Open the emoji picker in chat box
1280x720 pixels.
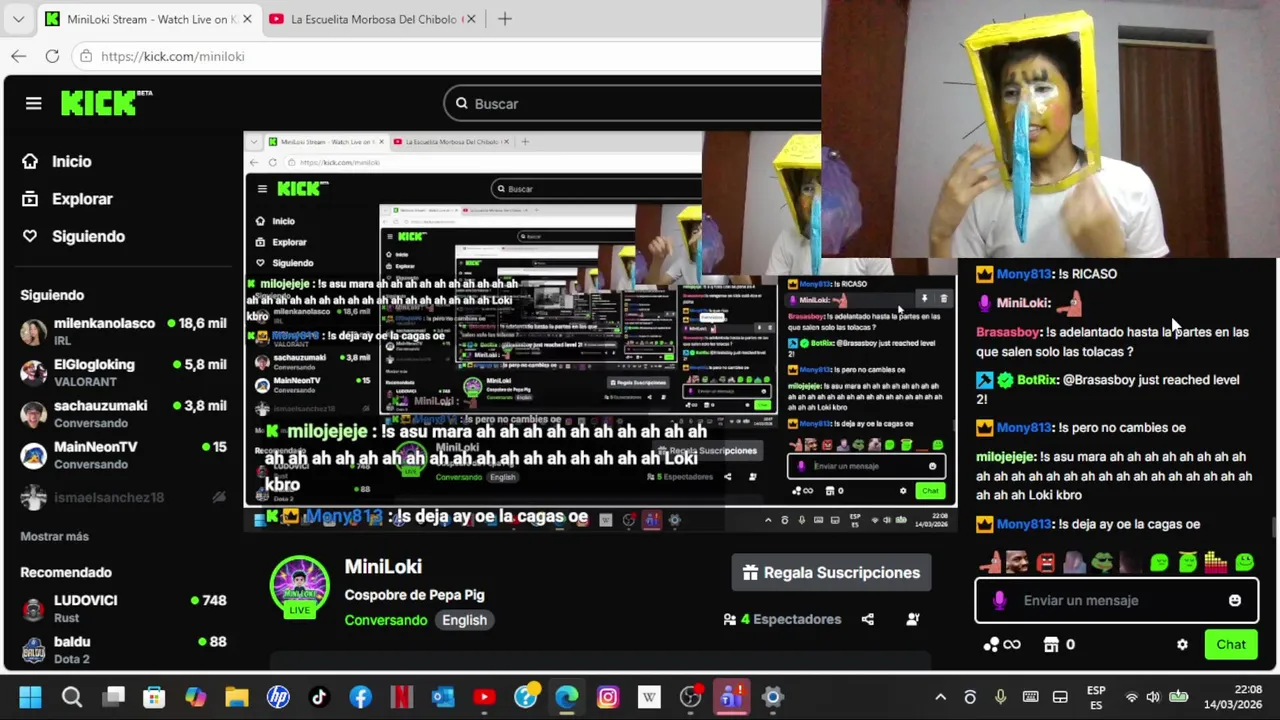point(1235,600)
